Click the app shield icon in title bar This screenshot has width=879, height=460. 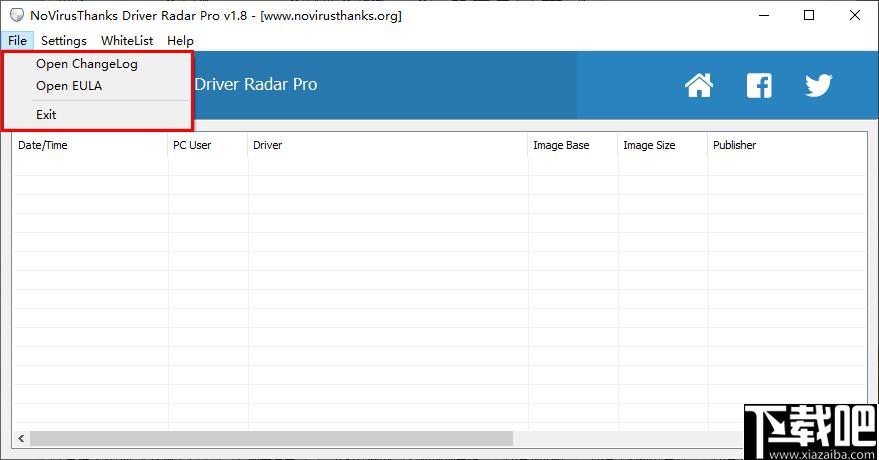tap(17, 15)
